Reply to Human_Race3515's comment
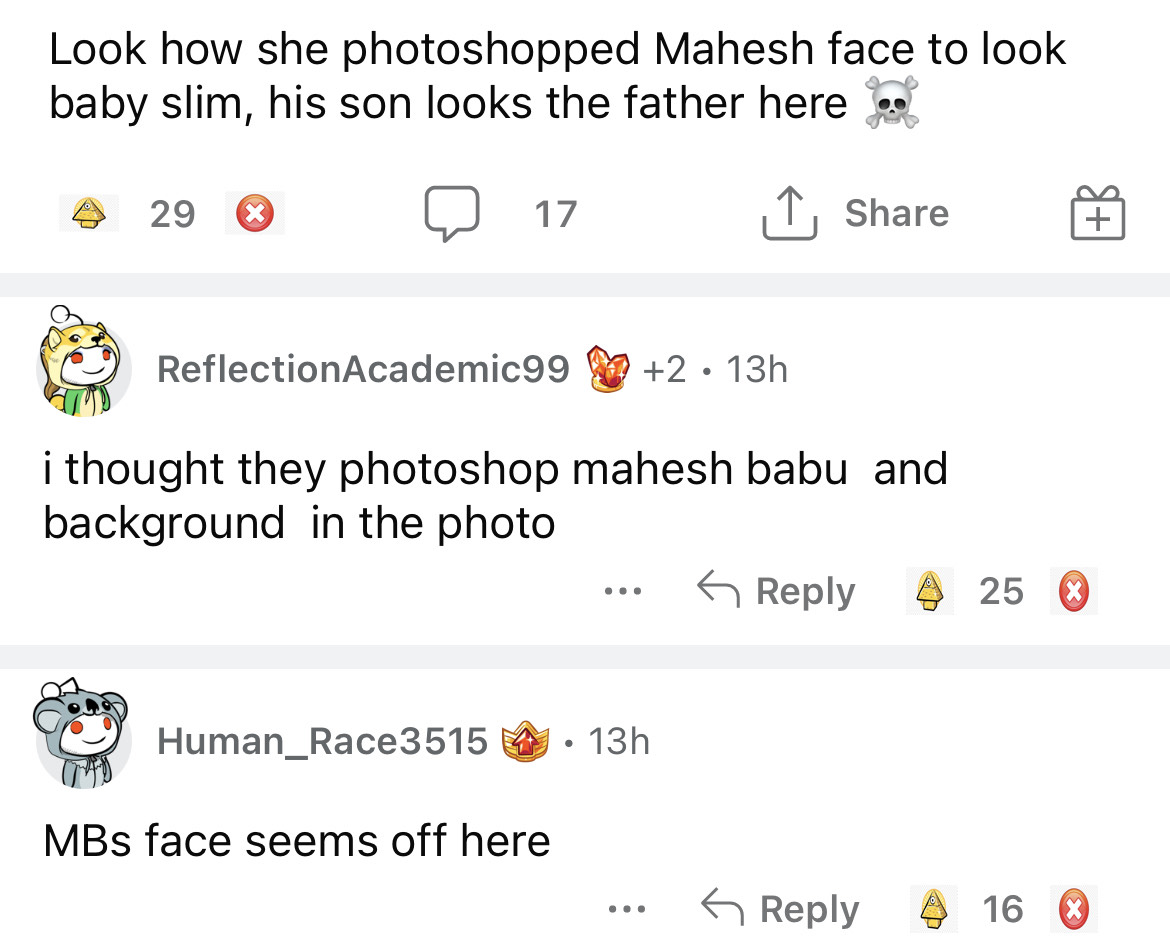The width and height of the screenshot is (1170, 941). (780, 909)
